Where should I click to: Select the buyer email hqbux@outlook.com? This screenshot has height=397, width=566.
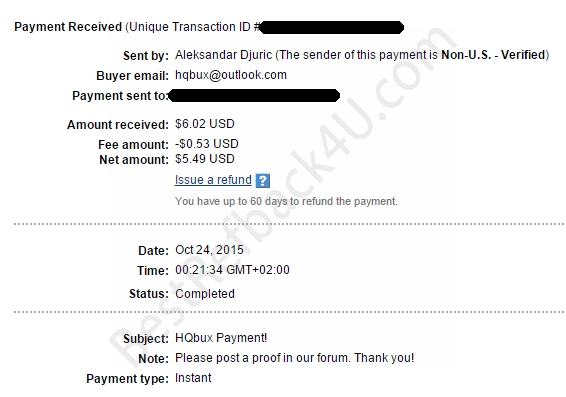(231, 75)
